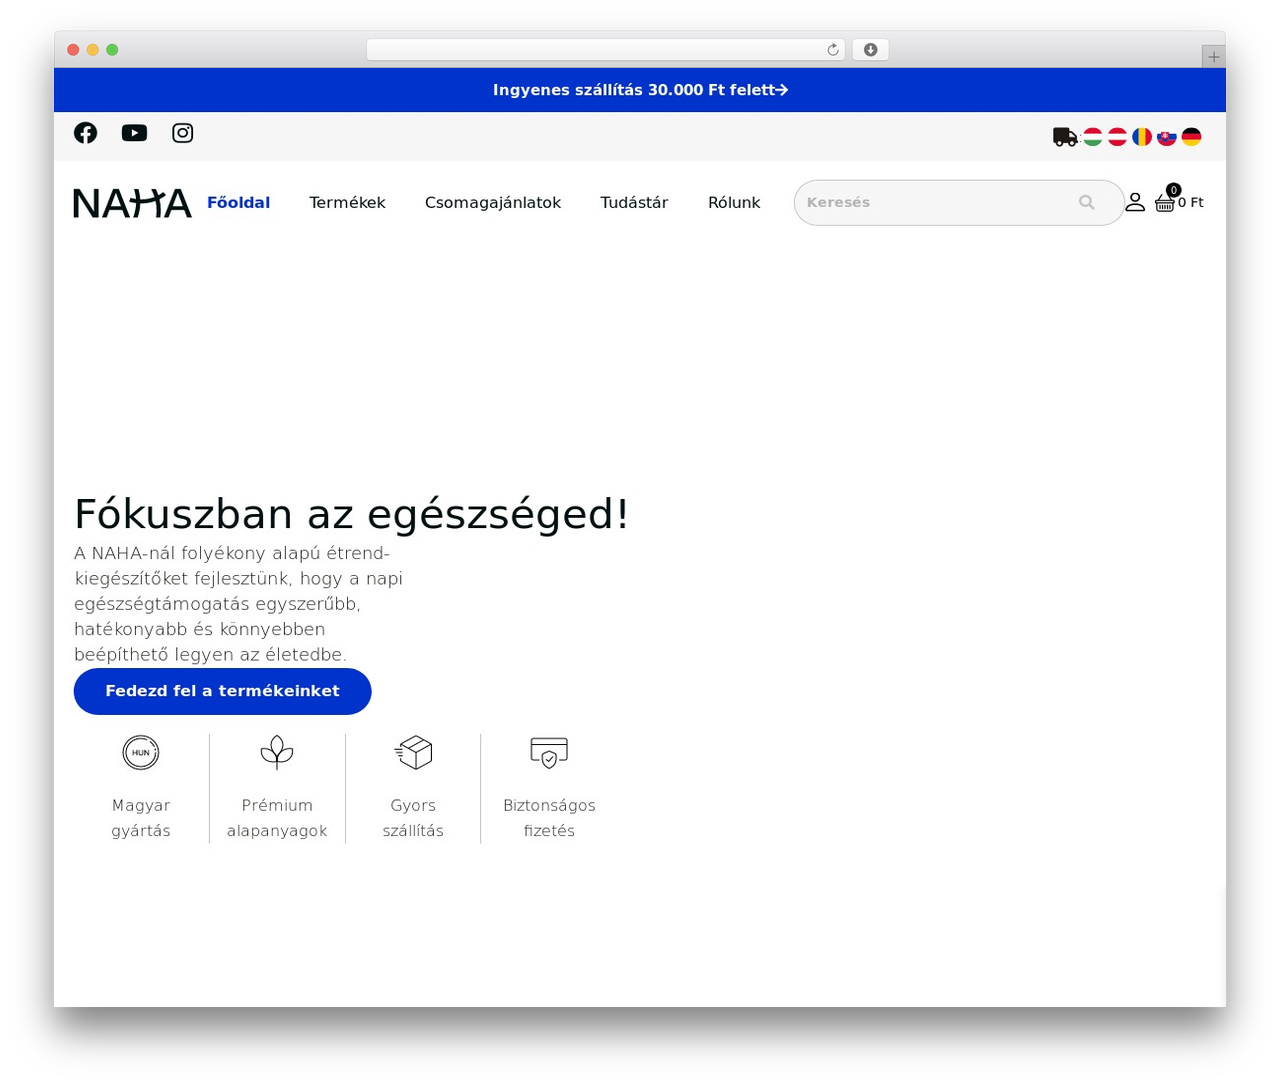Select the Slovak flag
This screenshot has width=1280, height=1084.
pos(1167,137)
